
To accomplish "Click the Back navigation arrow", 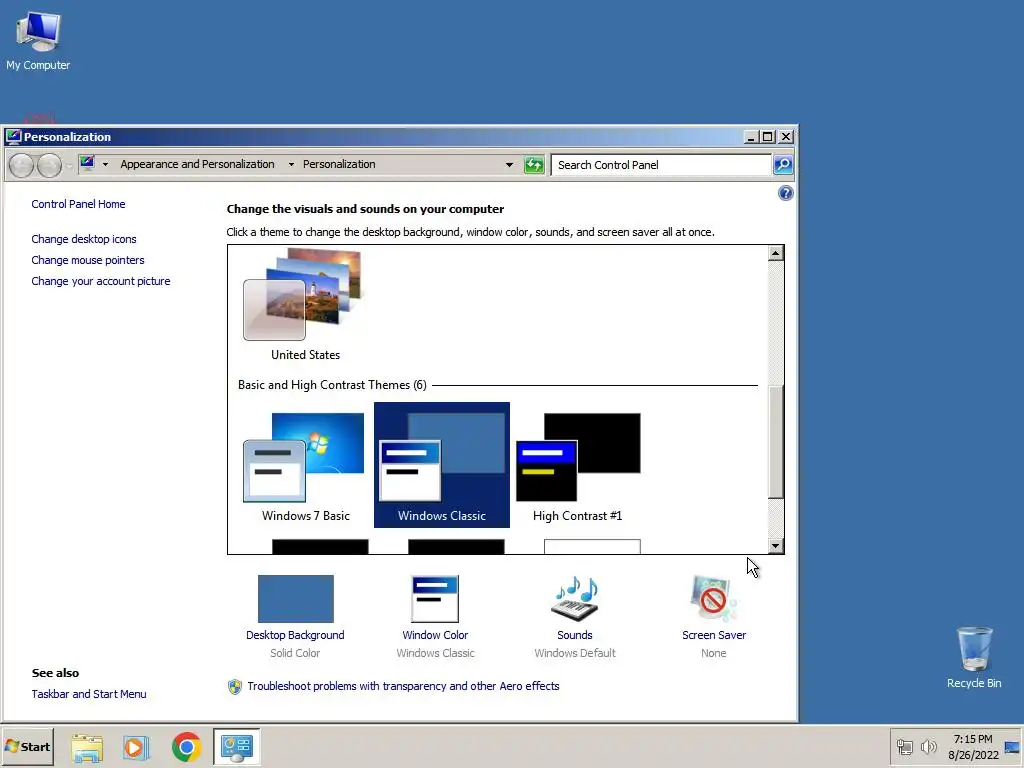I will [21, 165].
